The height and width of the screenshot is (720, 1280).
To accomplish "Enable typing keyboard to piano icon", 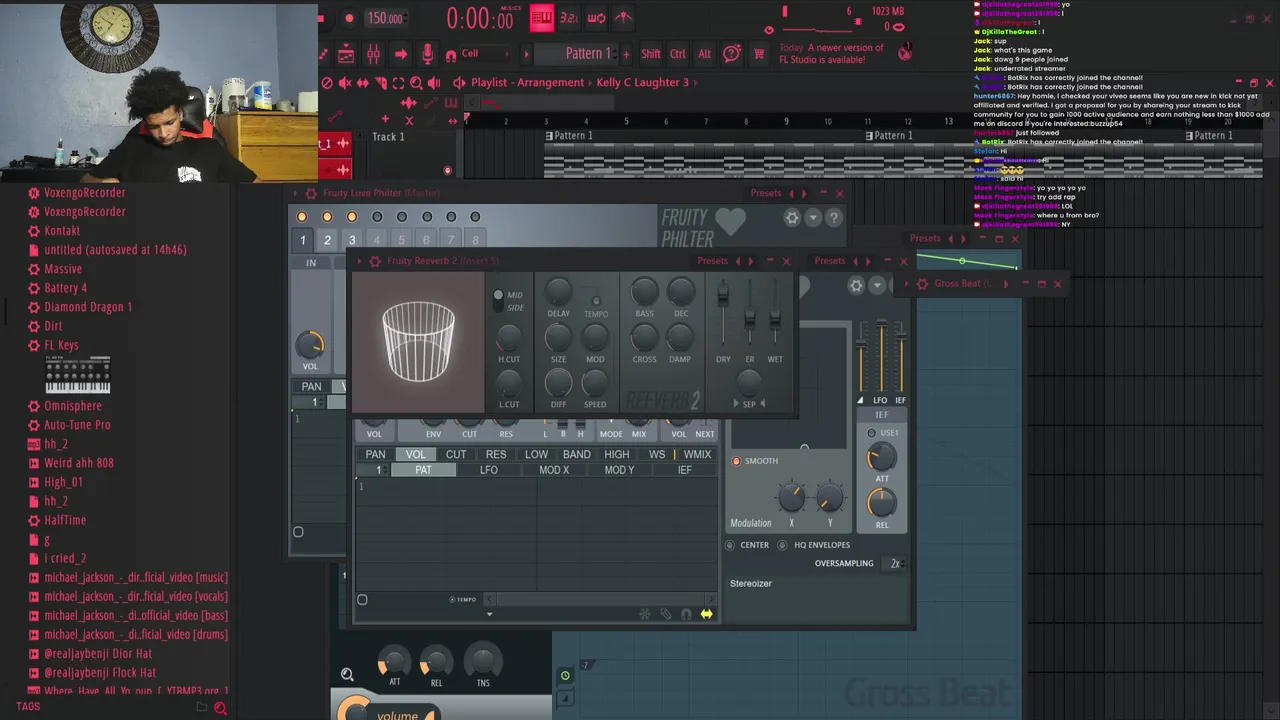I will (x=542, y=17).
